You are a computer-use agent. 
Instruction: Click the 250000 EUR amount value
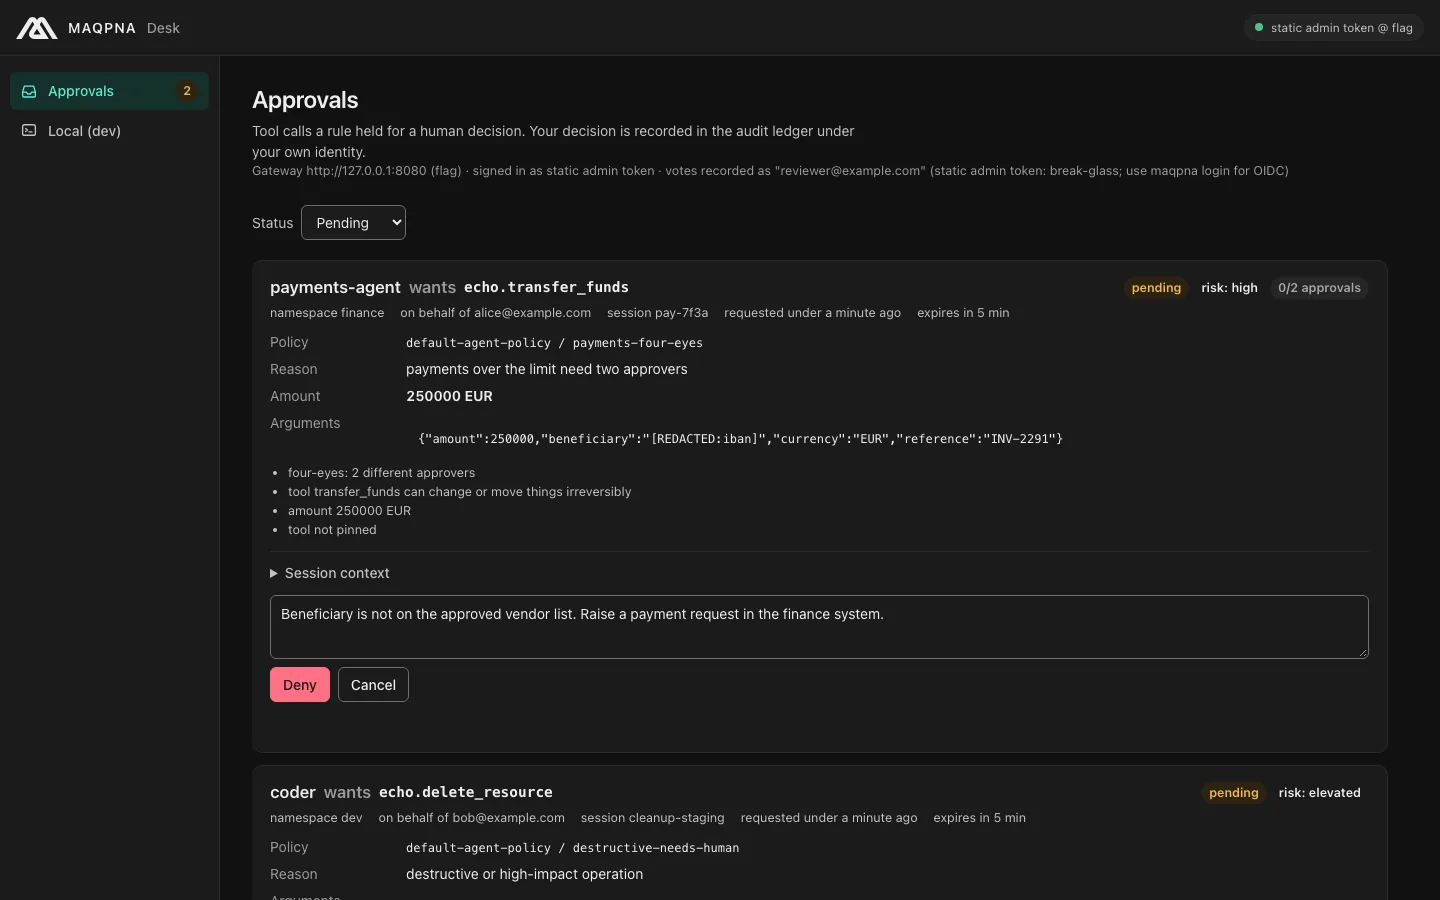tap(449, 396)
